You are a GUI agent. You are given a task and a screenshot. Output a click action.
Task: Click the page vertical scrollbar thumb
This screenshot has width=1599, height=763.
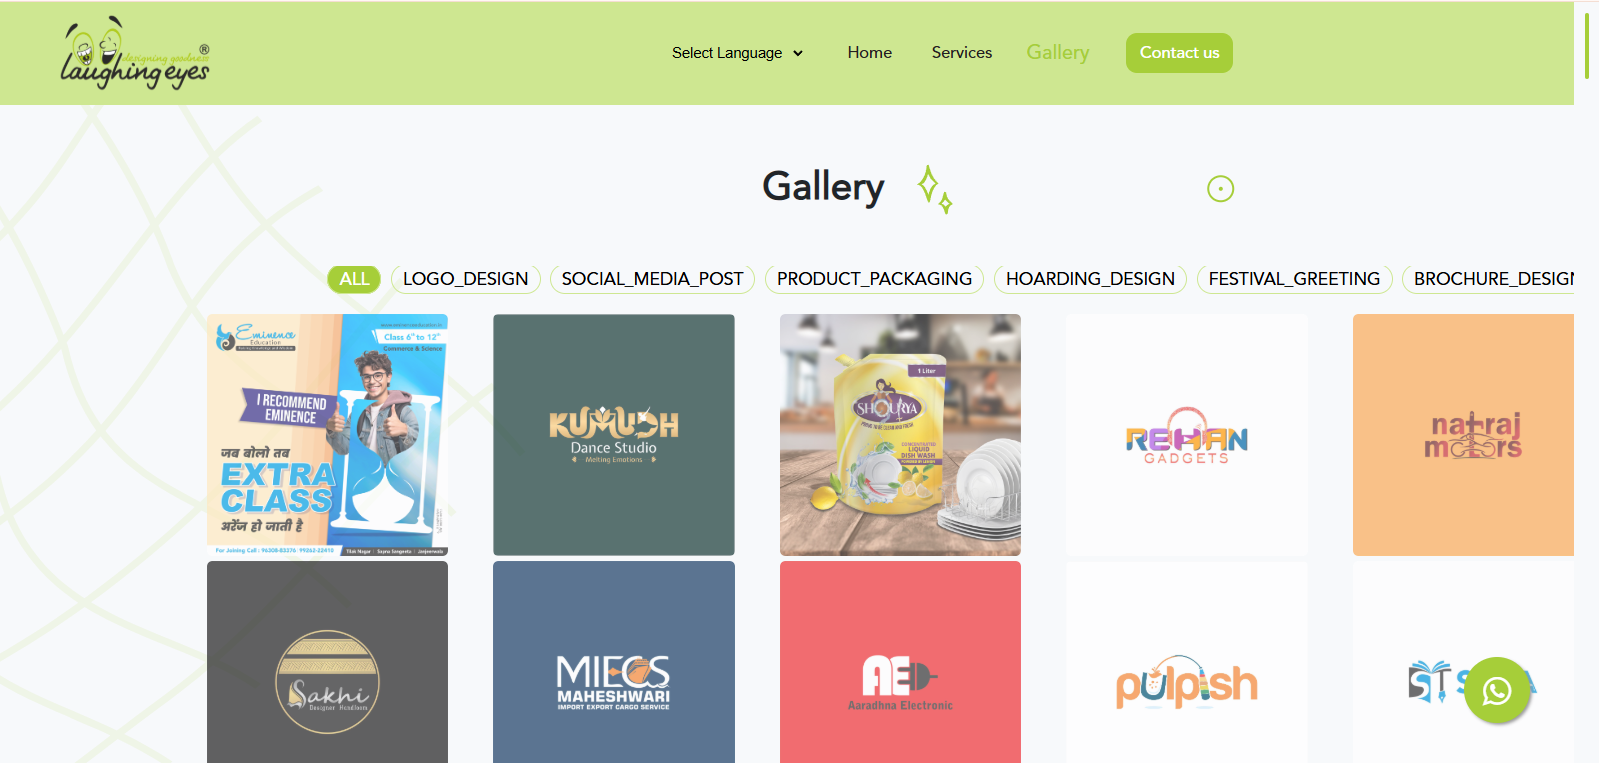1586,46
